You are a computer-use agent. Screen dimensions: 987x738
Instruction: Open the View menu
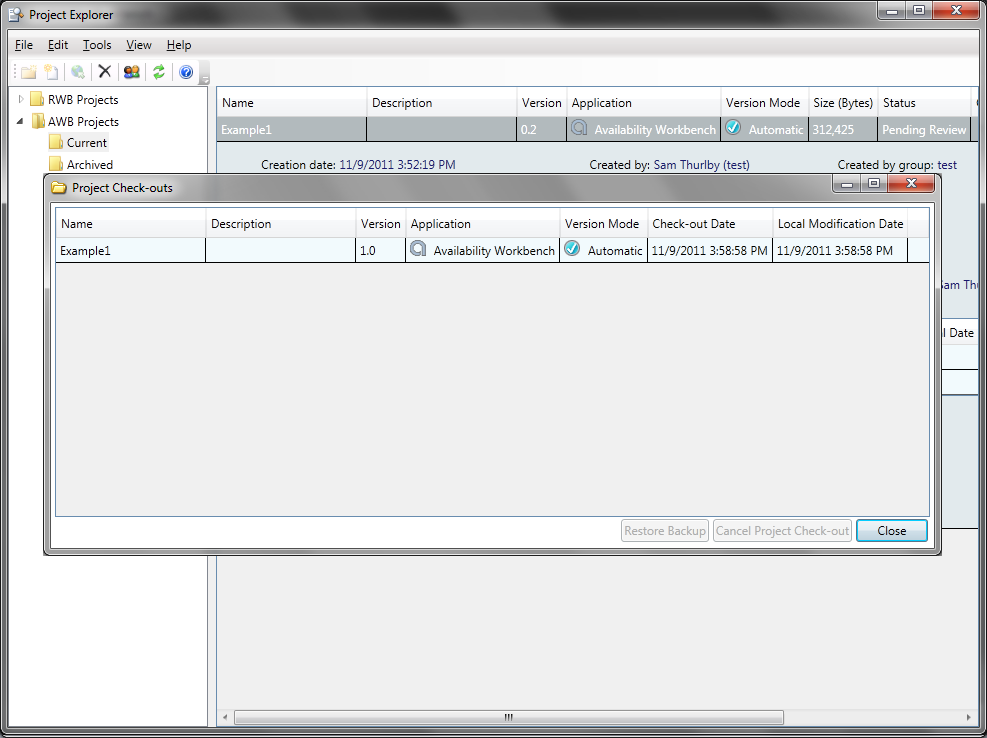point(139,45)
